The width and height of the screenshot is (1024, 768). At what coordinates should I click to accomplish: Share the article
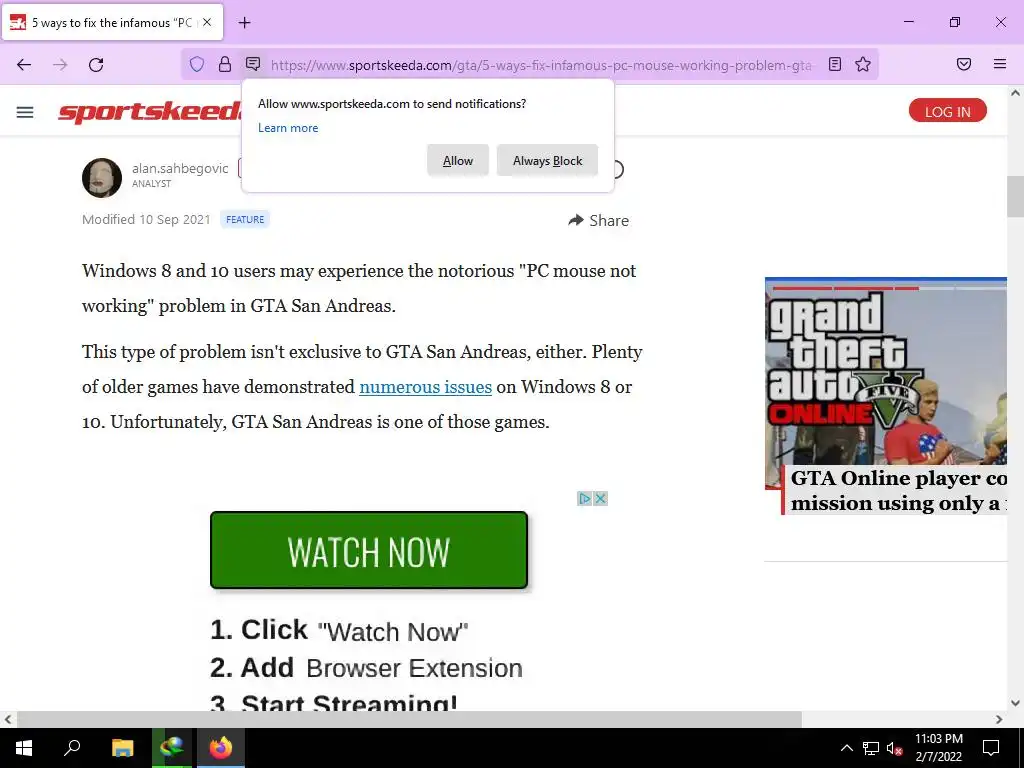[x=598, y=221]
